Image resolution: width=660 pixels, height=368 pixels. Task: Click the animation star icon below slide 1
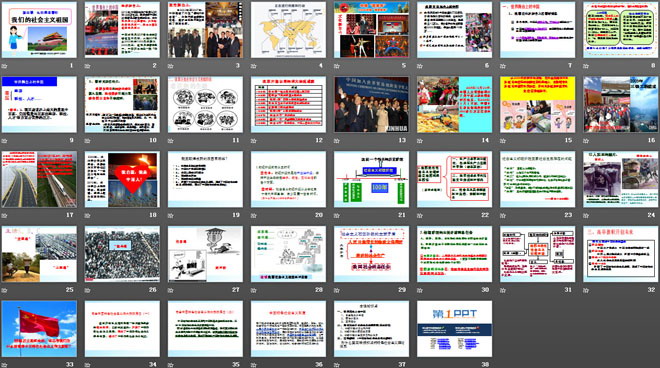point(5,66)
